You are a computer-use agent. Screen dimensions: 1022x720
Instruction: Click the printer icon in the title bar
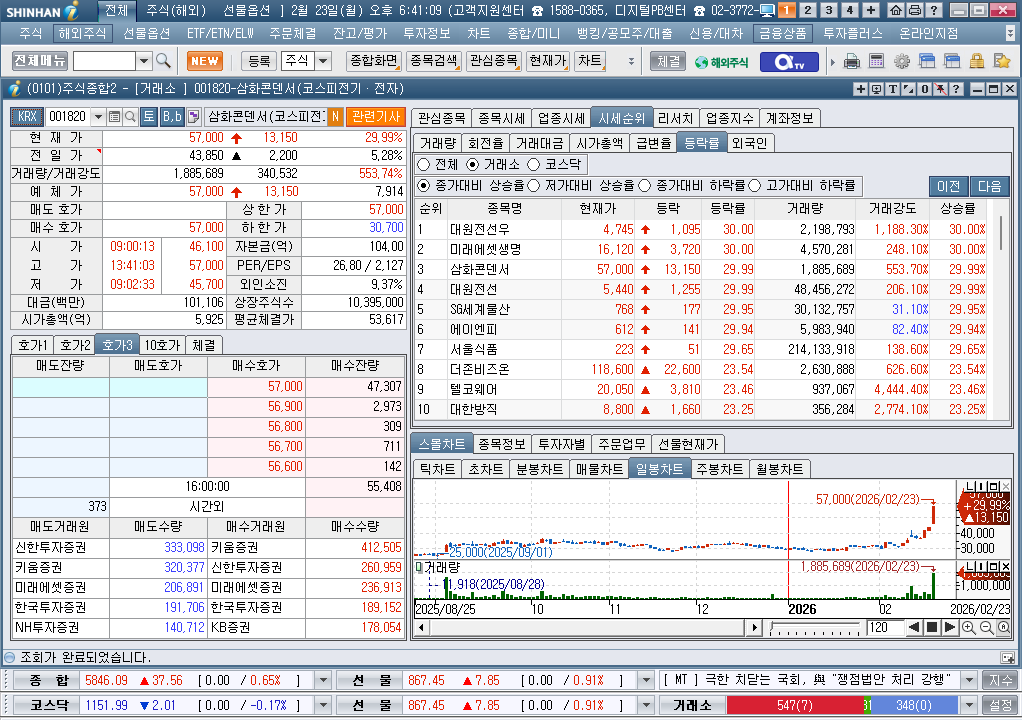pyautogui.click(x=914, y=10)
